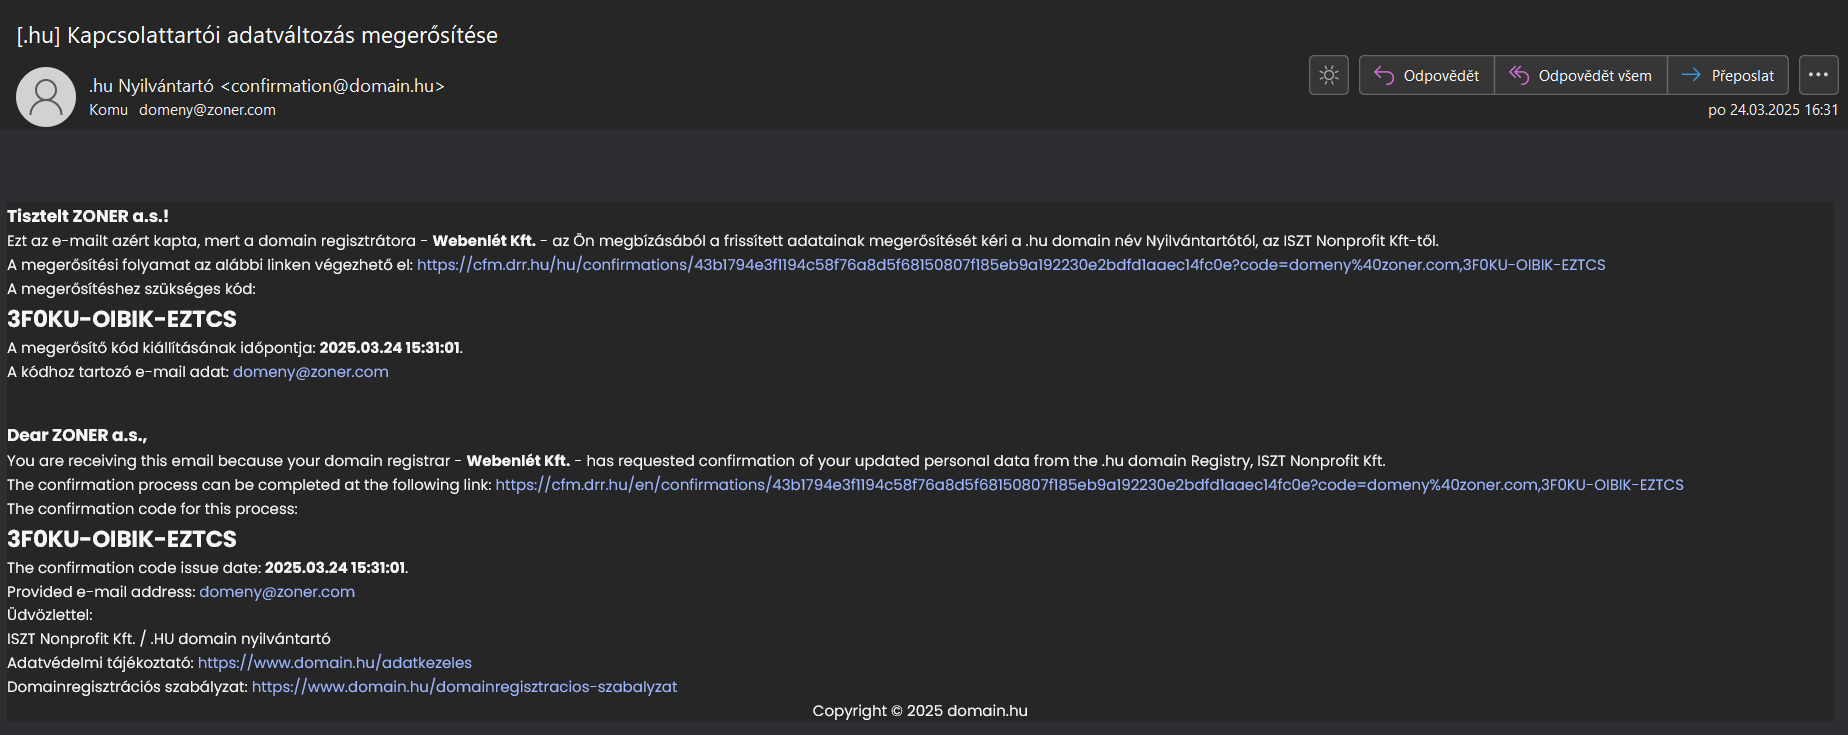The height and width of the screenshot is (735, 1848).
Task: Reply using the Odpovědět button
Action: pos(1427,75)
